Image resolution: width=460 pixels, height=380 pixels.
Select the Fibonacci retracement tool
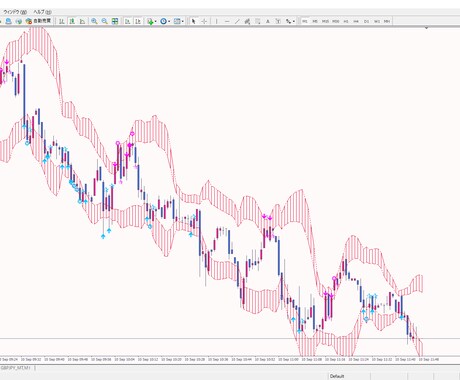pos(257,21)
